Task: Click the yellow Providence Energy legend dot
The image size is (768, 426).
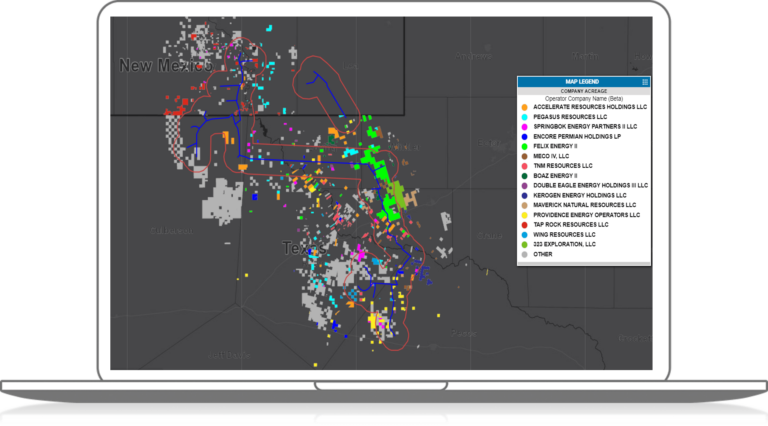Action: click(525, 215)
